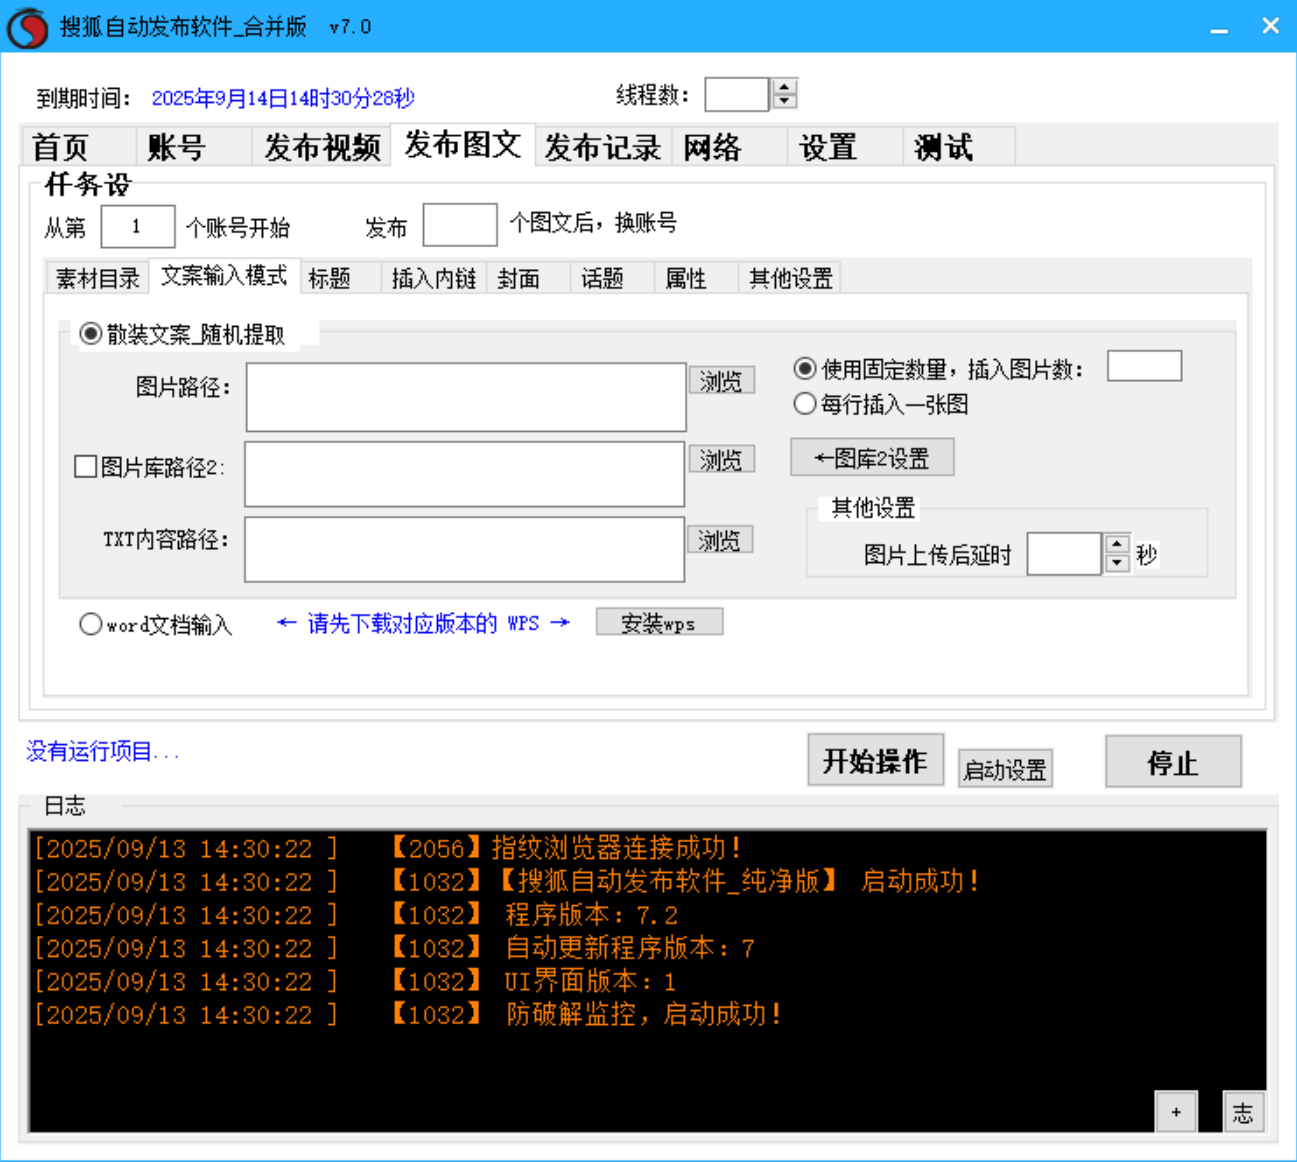This screenshot has height=1162, width=1297.
Task: Select word文档输入 mode
Action: [91, 623]
